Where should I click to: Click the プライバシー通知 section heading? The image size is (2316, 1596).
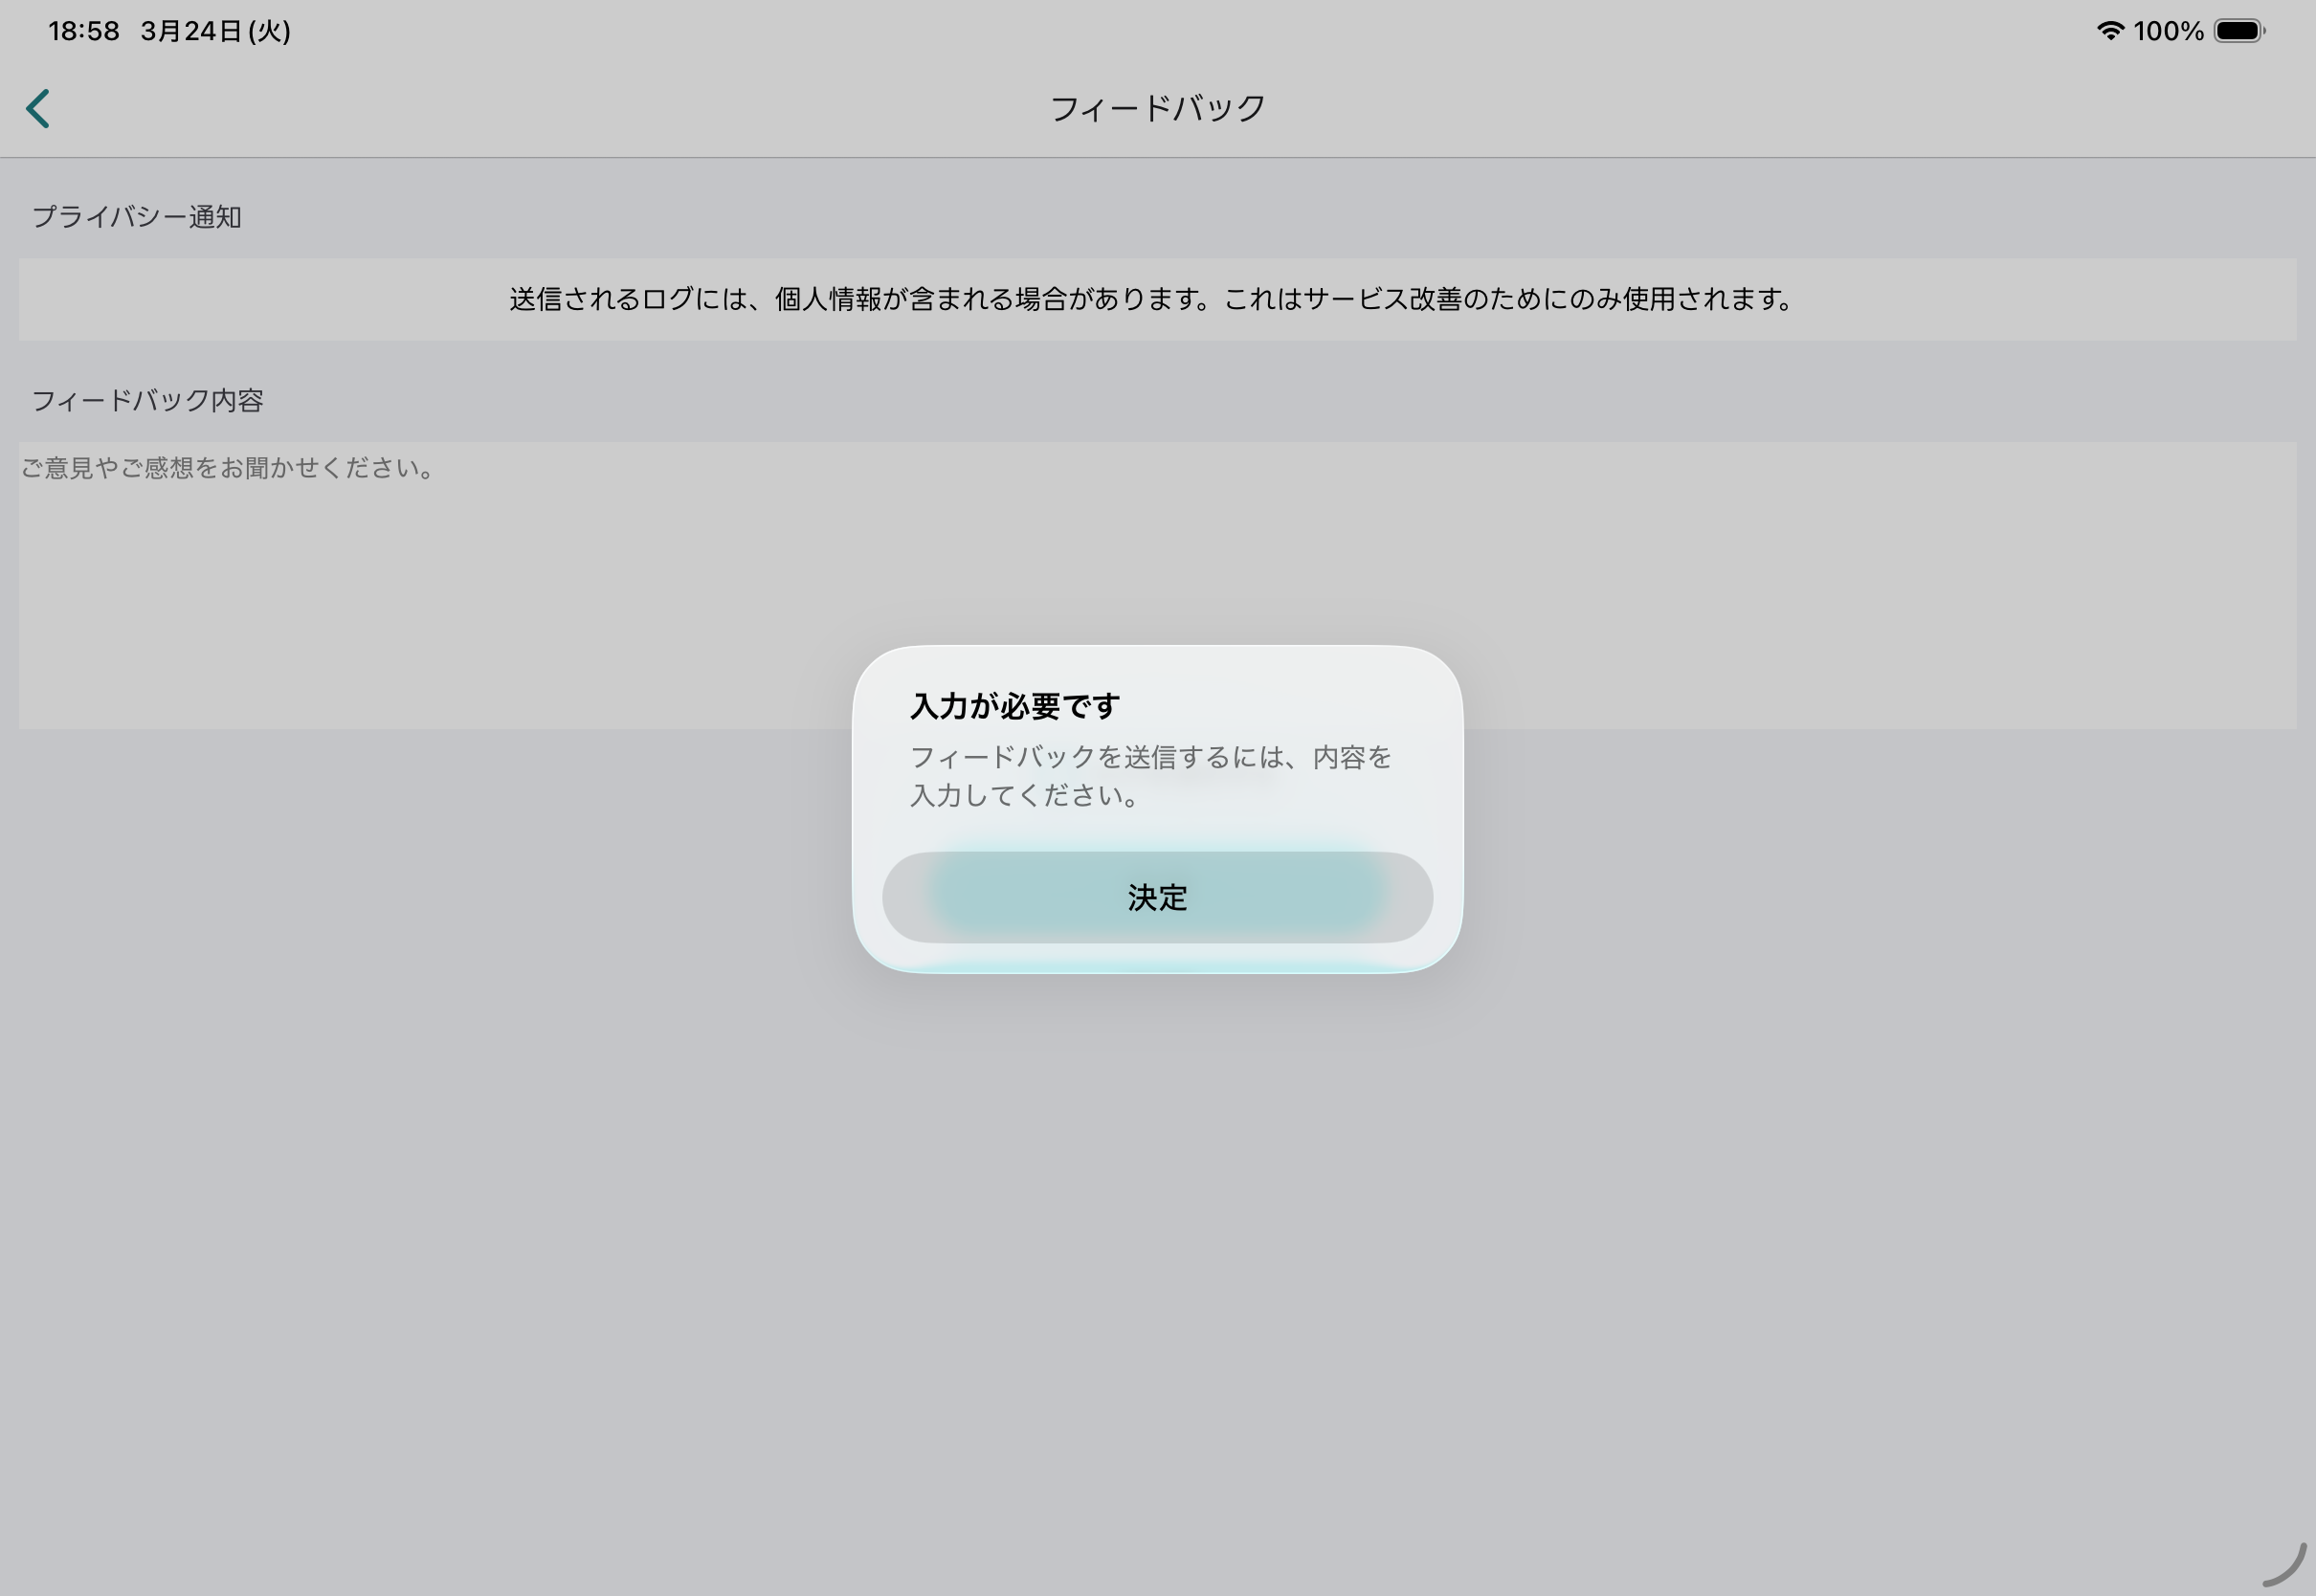point(137,217)
